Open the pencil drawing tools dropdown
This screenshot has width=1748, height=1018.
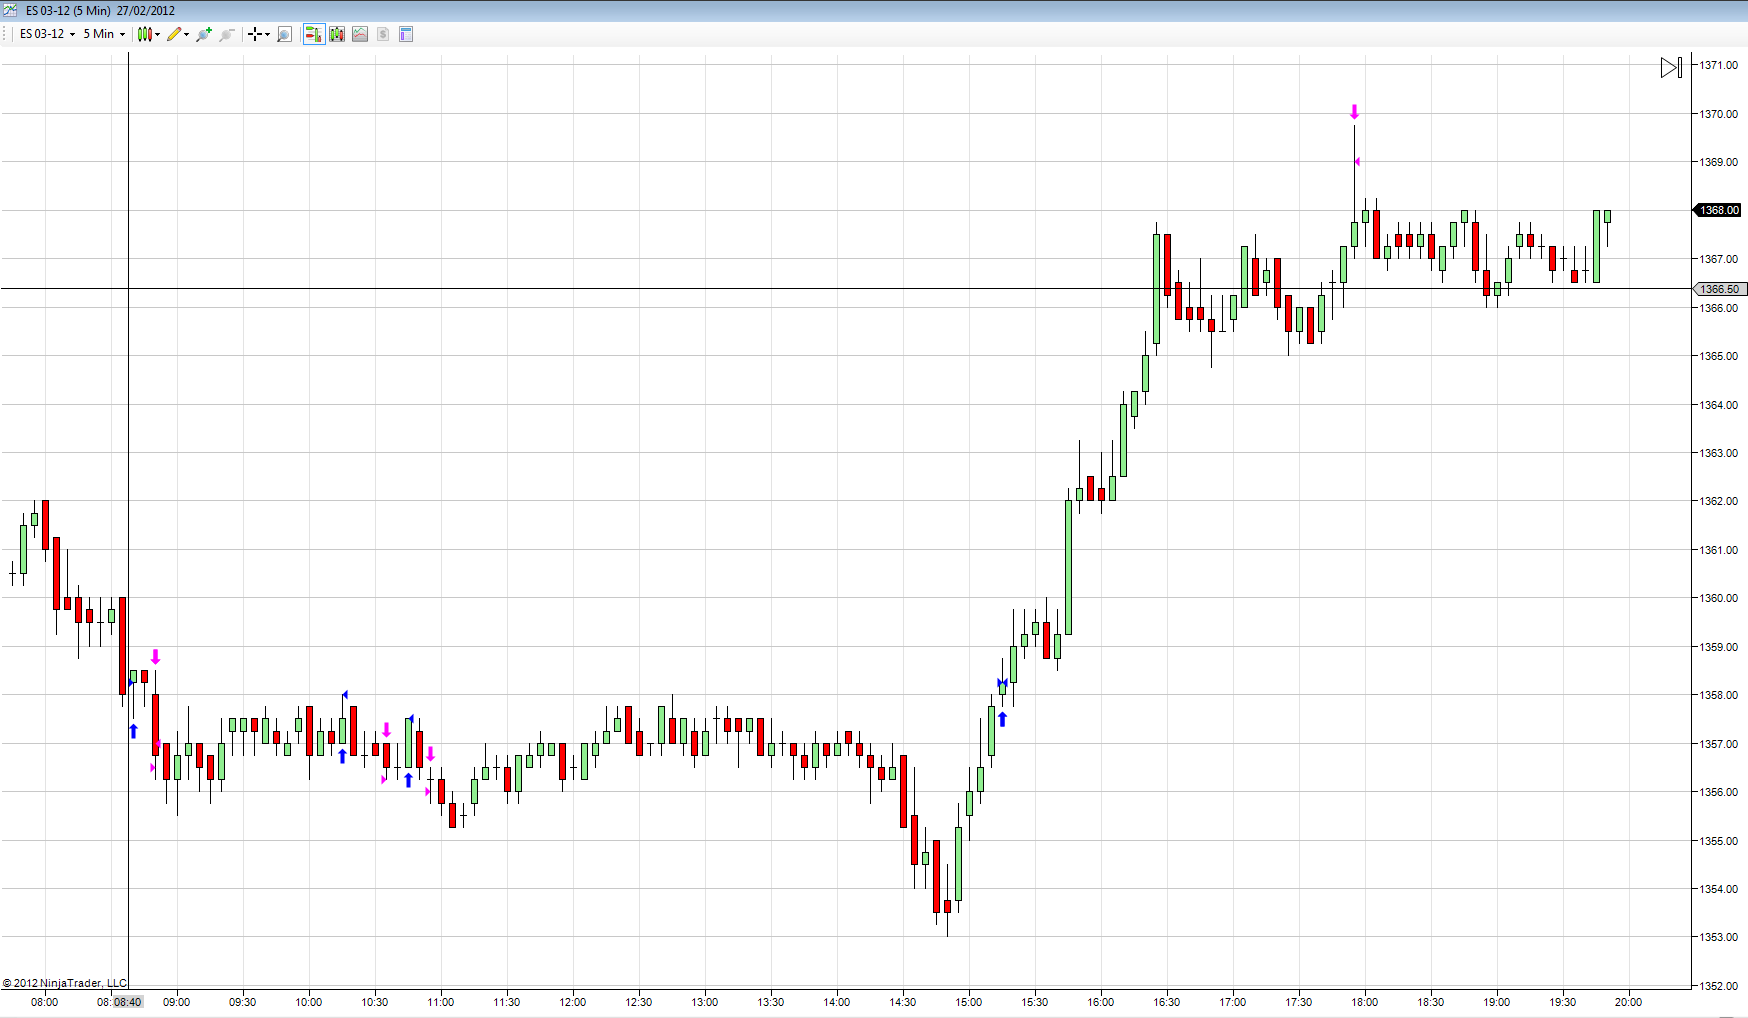pos(178,34)
